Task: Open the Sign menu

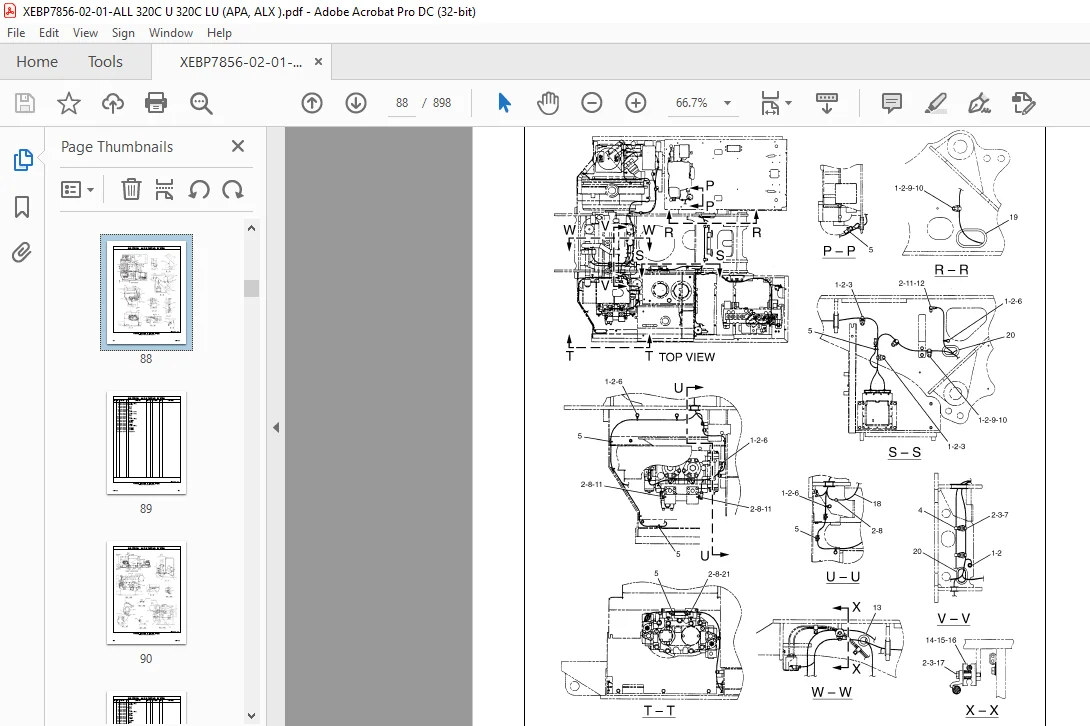Action: click(x=123, y=33)
